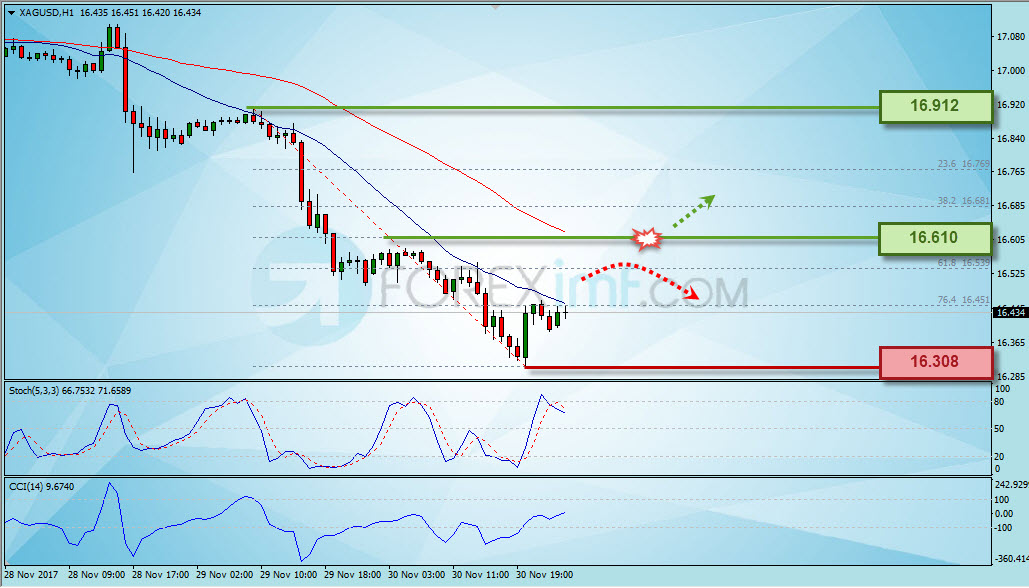Select the Fibonacci 38.2 16.681 level label
Screen dimensions: 1029x588
(x=963, y=201)
